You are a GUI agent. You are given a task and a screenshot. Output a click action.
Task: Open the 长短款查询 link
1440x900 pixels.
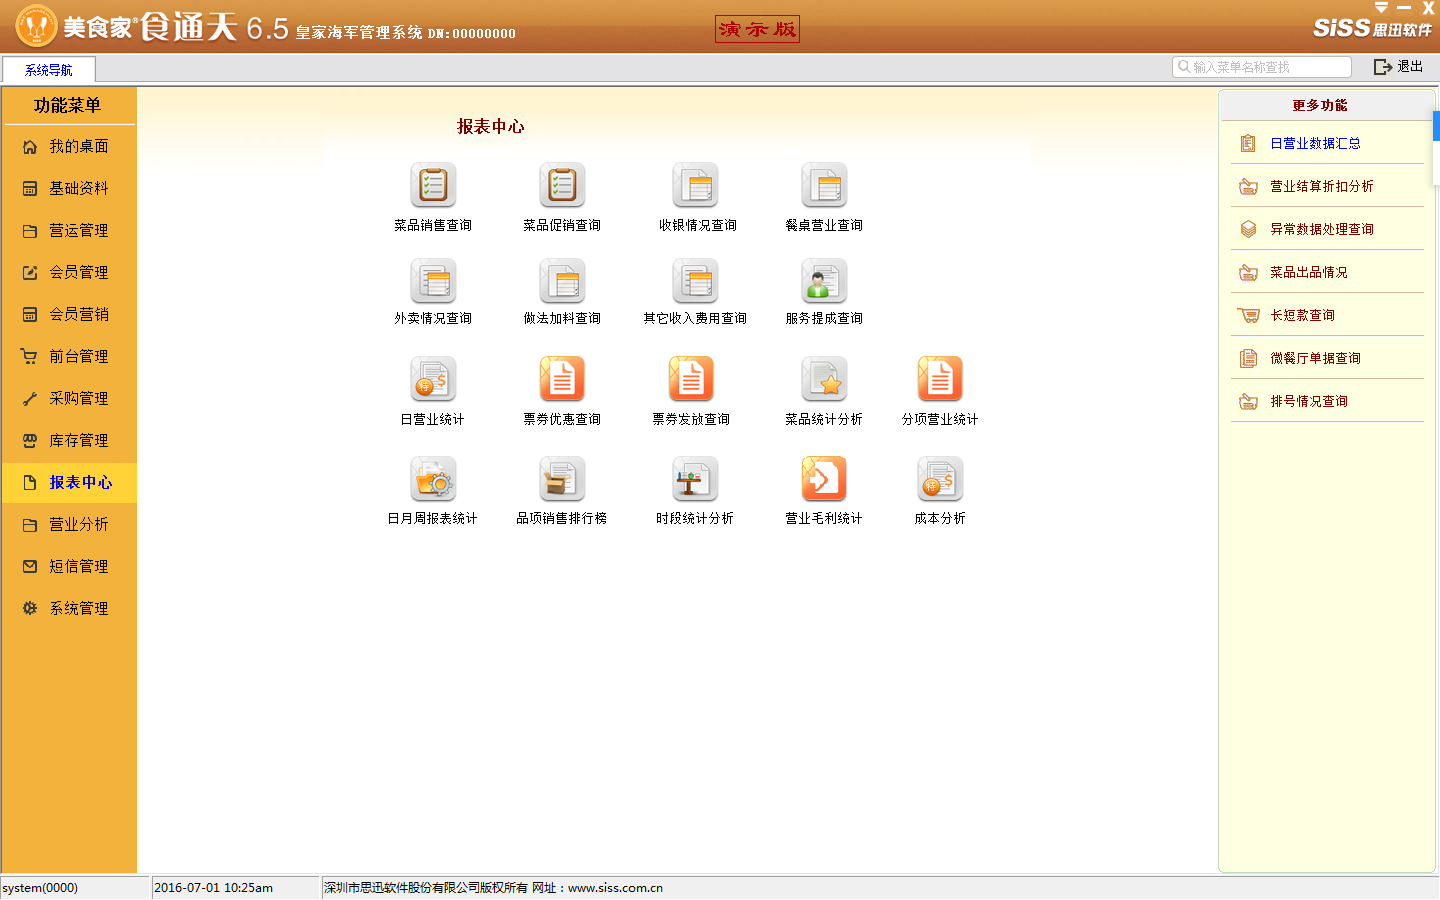[x=1302, y=316]
